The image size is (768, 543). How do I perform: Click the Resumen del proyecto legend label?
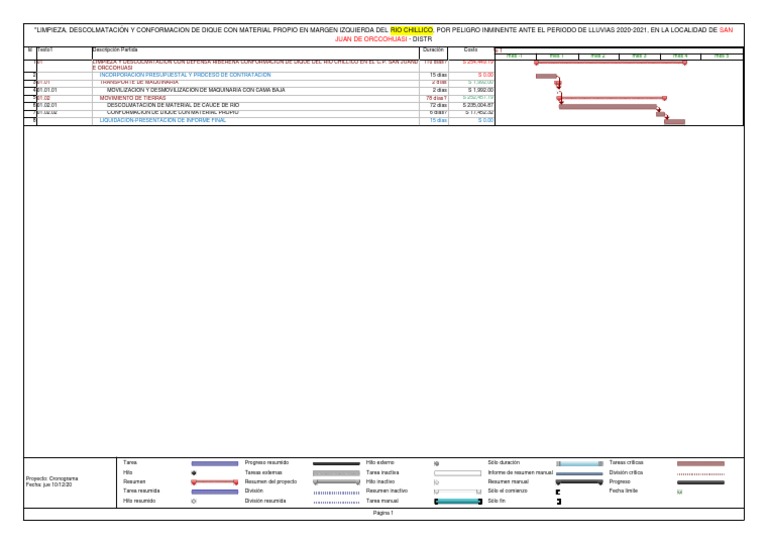[271, 482]
